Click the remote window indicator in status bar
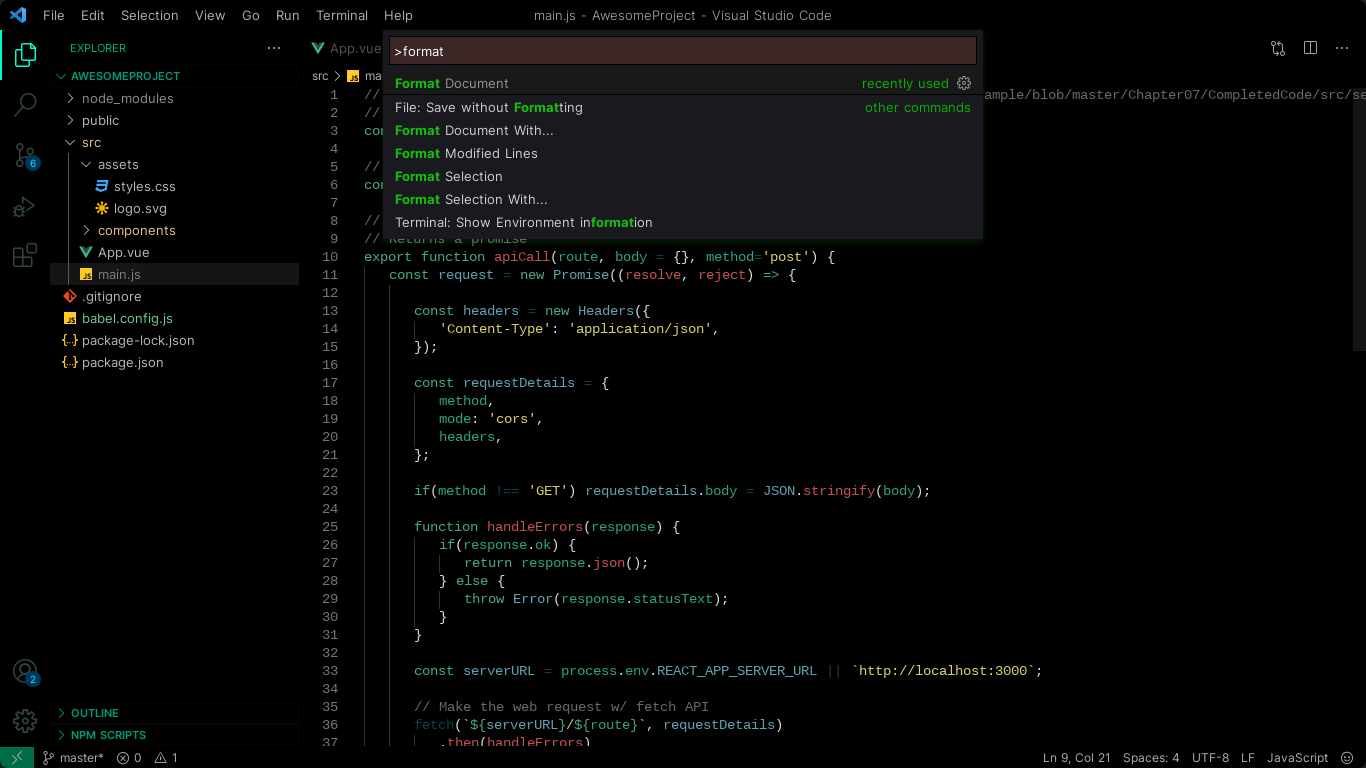1366x768 pixels. pyautogui.click(x=17, y=758)
